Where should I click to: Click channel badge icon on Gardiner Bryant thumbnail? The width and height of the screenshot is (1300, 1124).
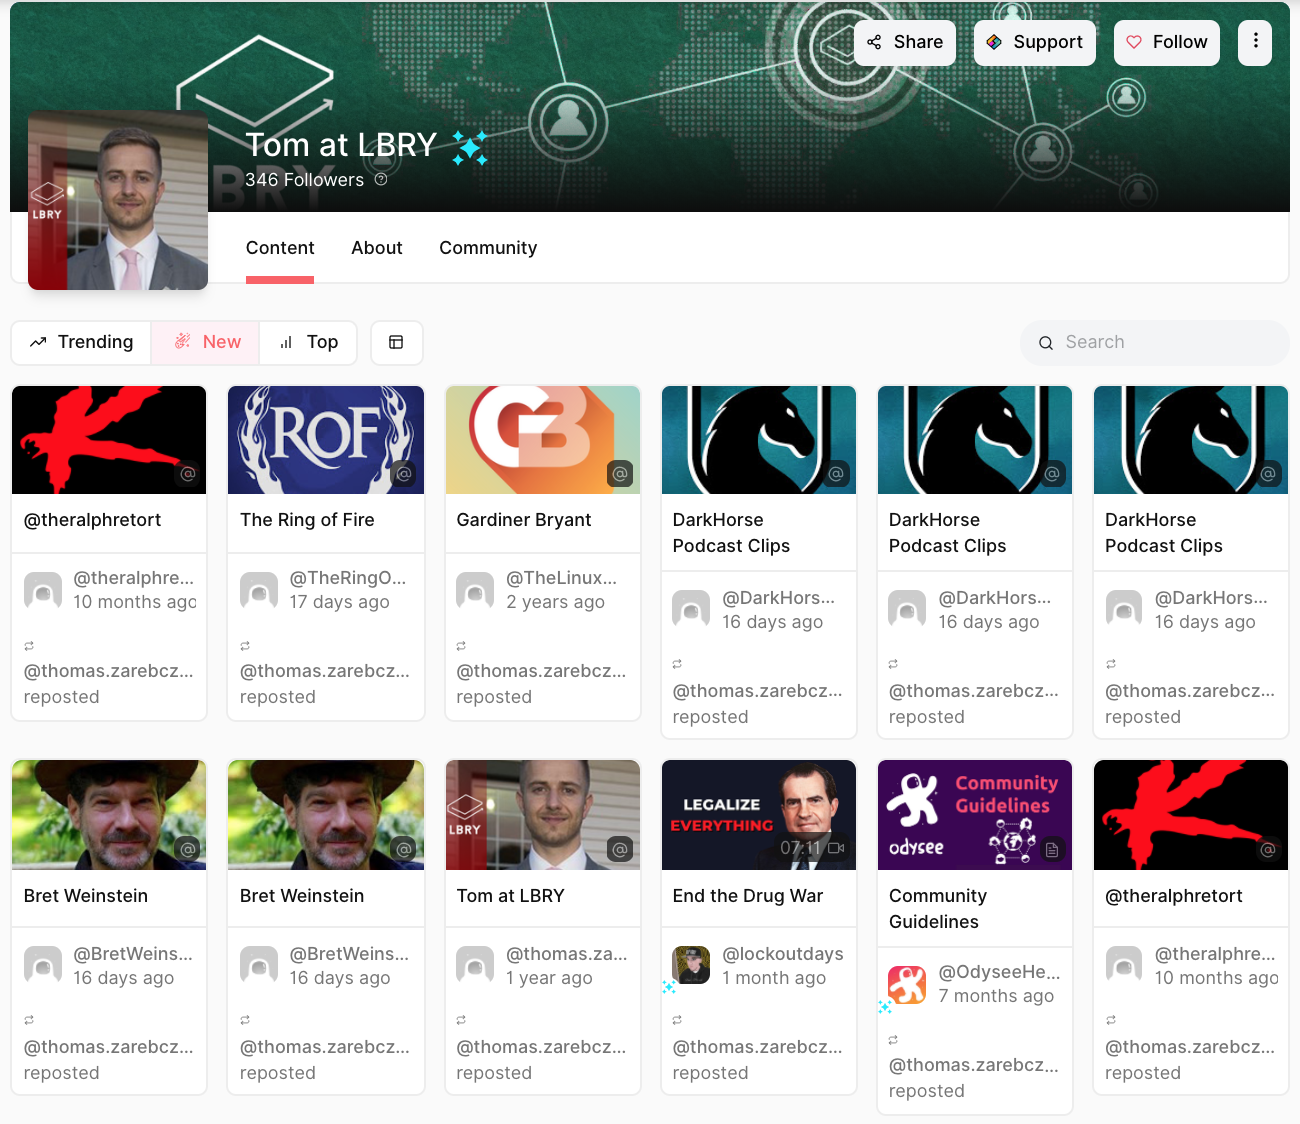tap(620, 474)
